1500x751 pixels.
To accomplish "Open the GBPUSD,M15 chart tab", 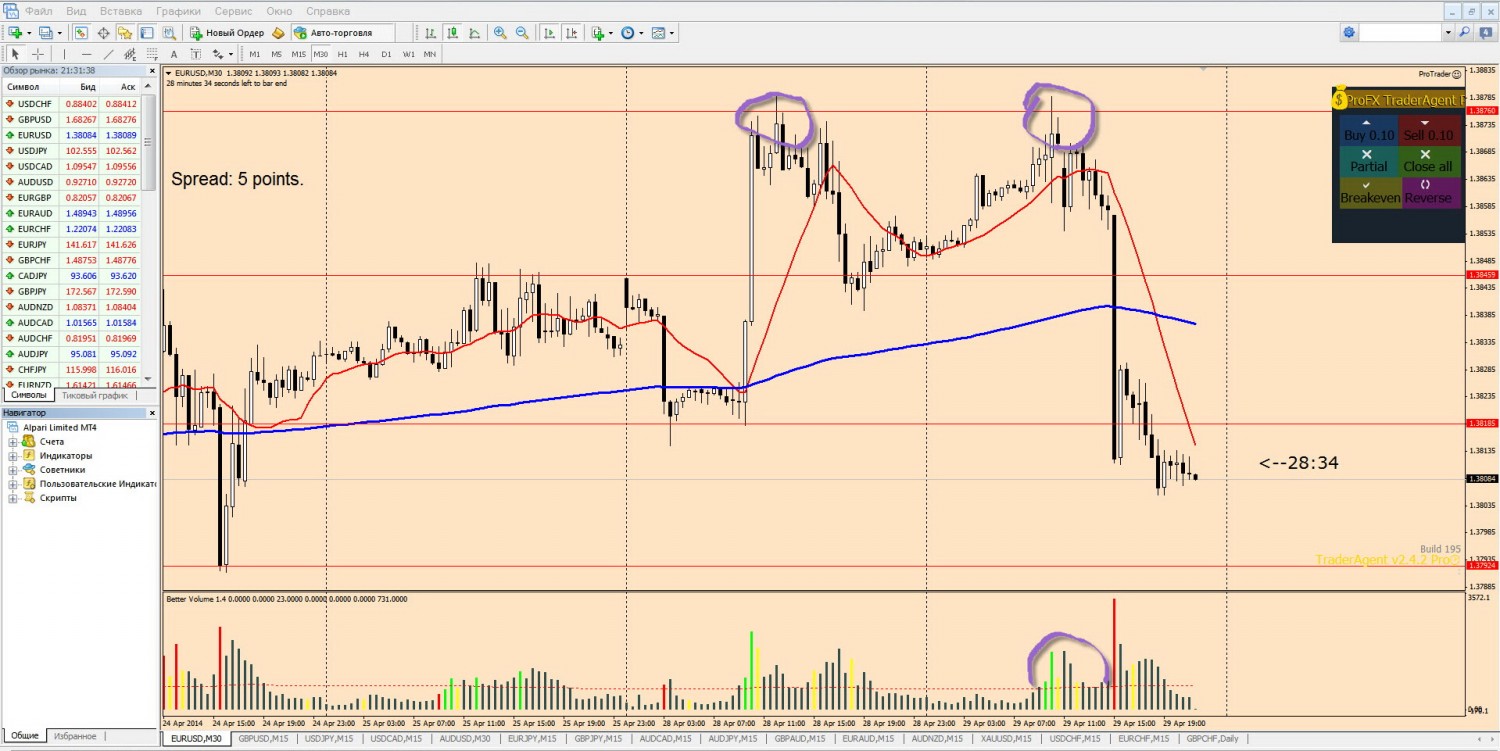I will [265, 739].
